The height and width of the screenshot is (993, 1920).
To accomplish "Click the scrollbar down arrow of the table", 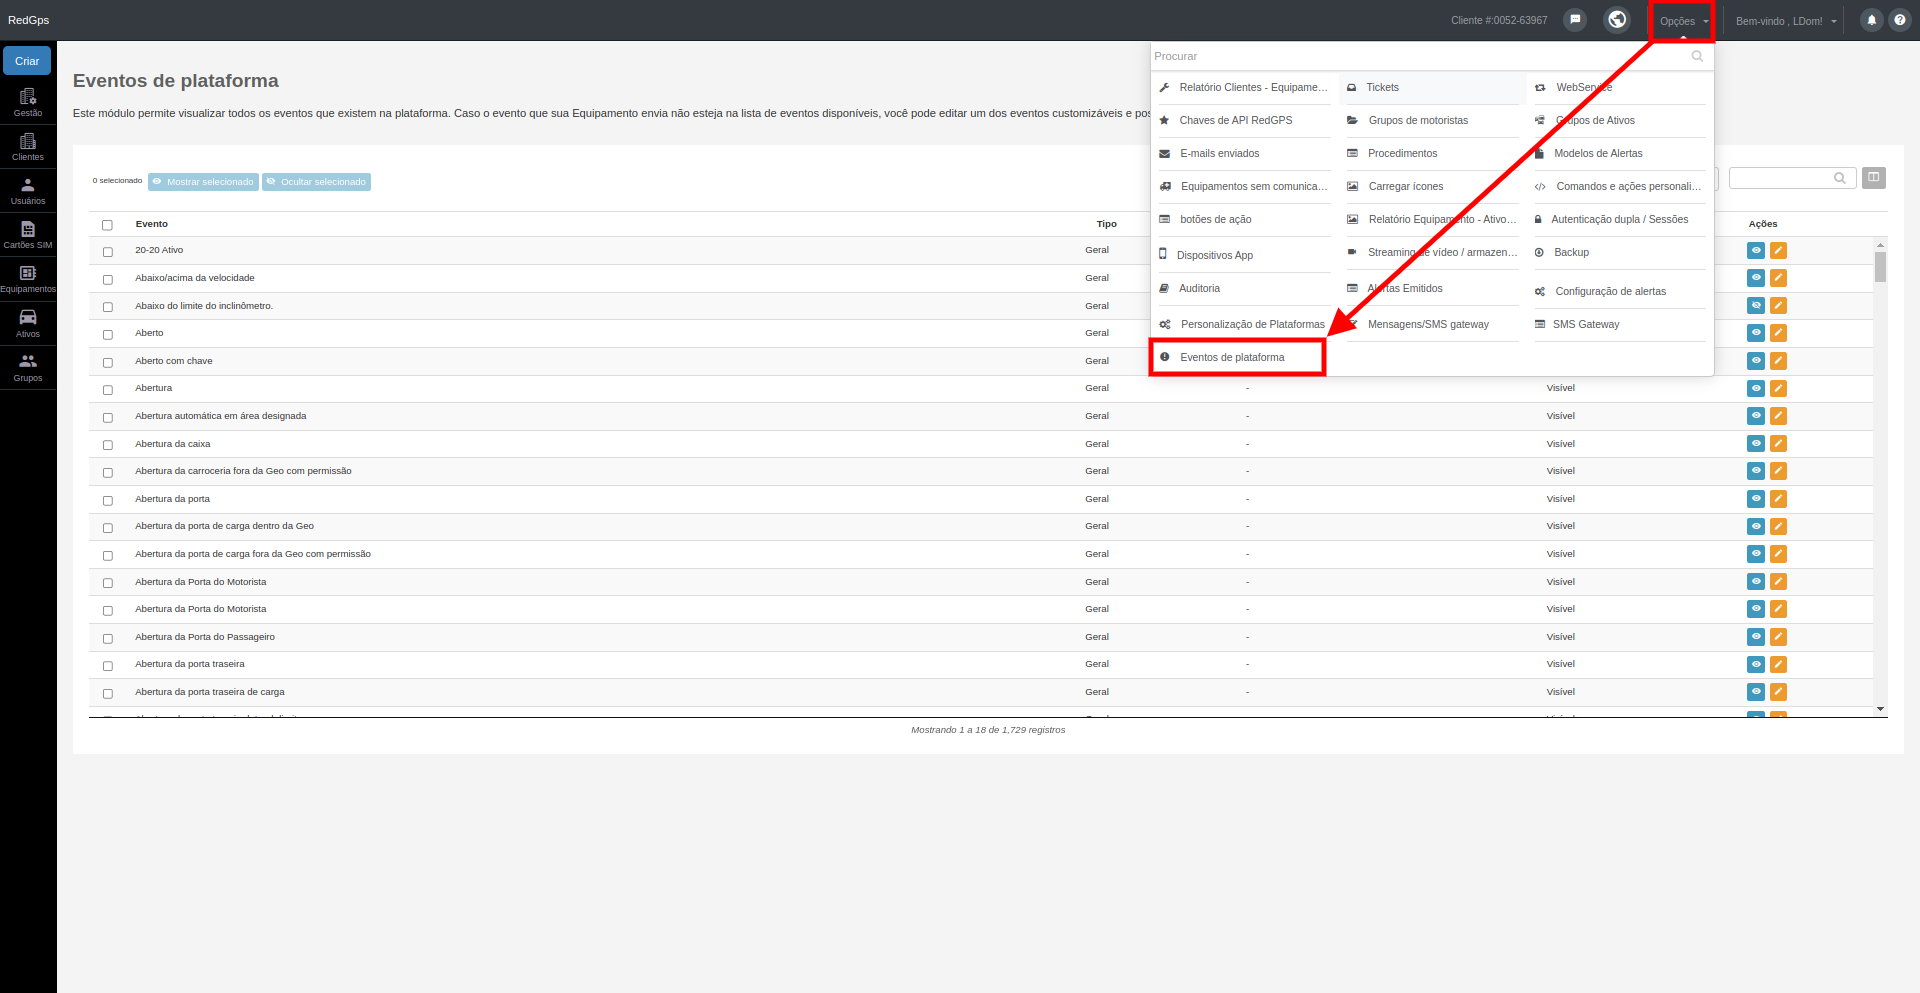I will [x=1880, y=709].
